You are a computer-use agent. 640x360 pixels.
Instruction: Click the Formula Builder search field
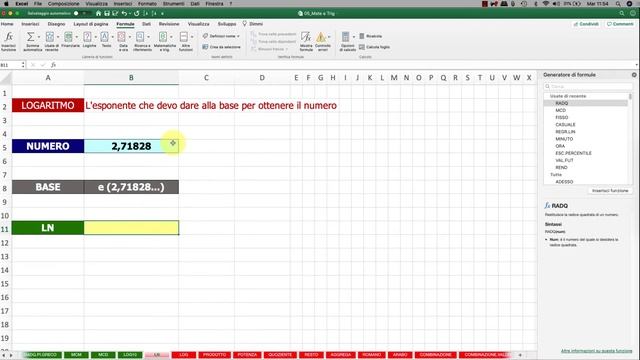[588, 87]
